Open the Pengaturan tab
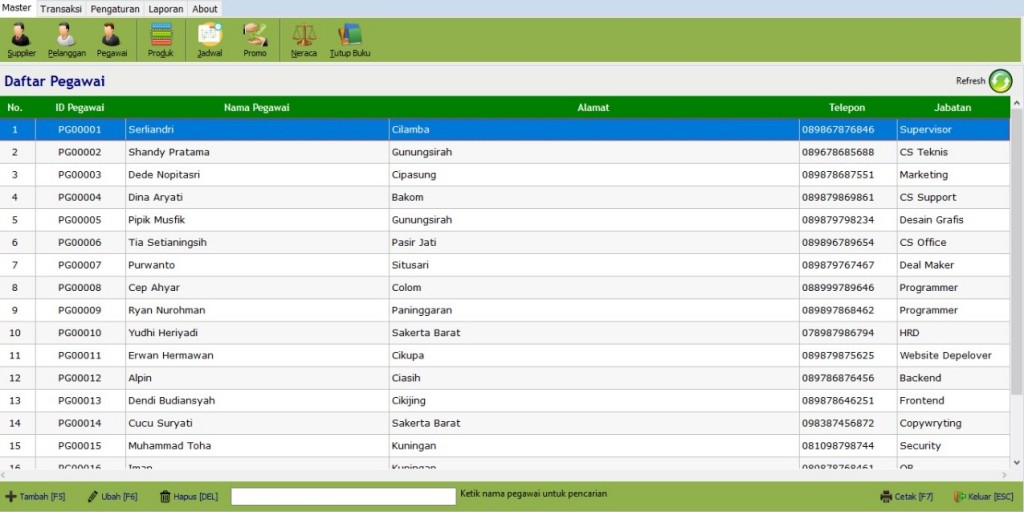This screenshot has width=1024, height=512. (x=115, y=9)
